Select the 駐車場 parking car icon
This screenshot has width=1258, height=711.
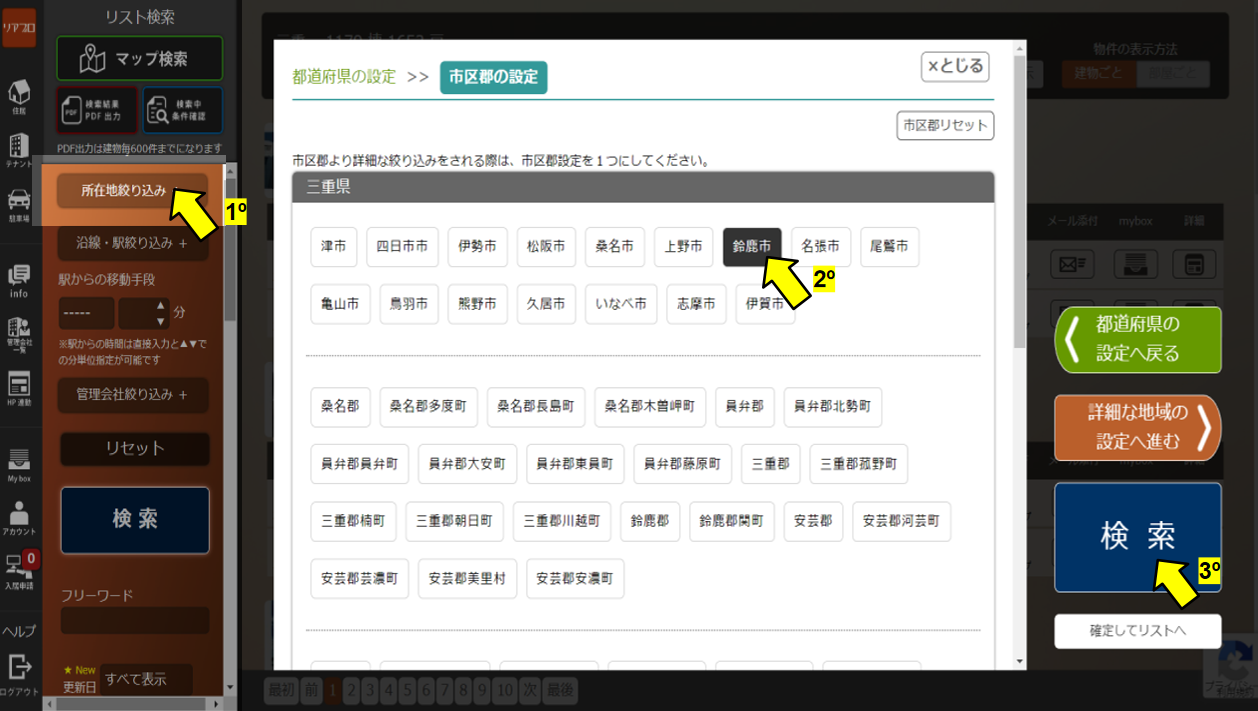[19, 202]
